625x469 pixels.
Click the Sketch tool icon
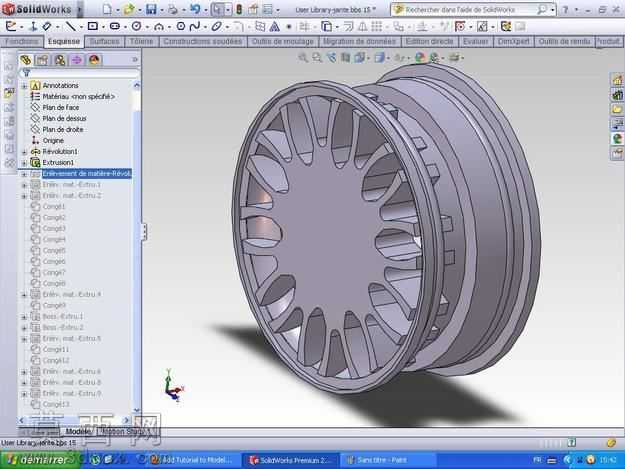[x=11, y=27]
